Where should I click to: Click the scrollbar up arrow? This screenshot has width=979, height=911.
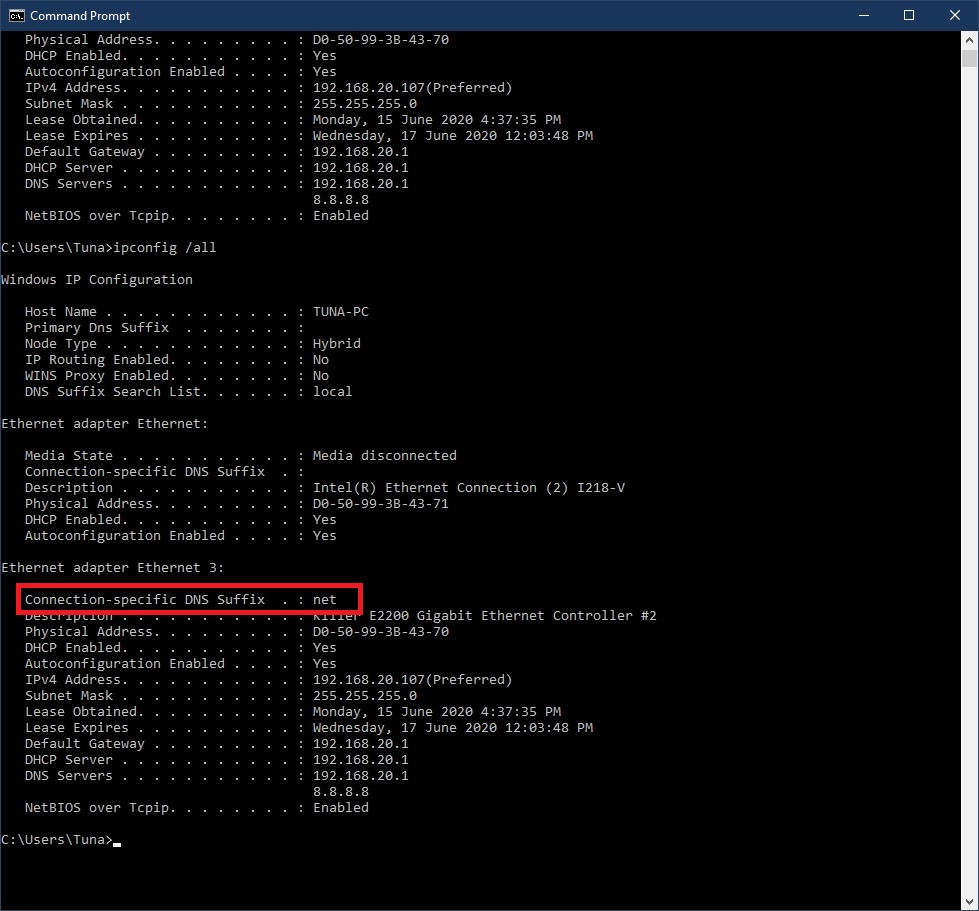[969, 41]
